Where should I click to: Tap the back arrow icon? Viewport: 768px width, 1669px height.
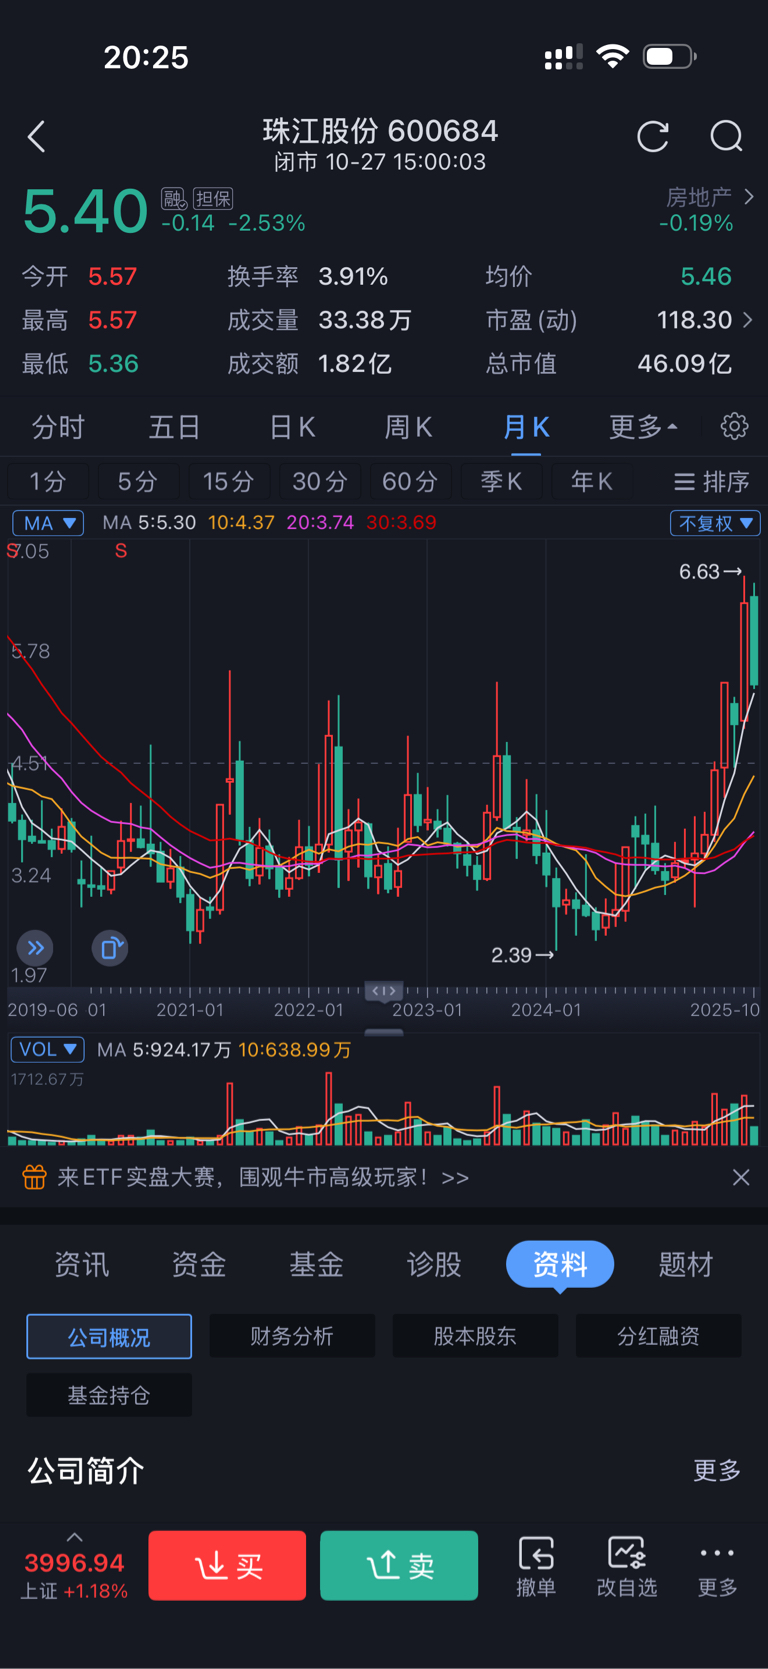(37, 137)
